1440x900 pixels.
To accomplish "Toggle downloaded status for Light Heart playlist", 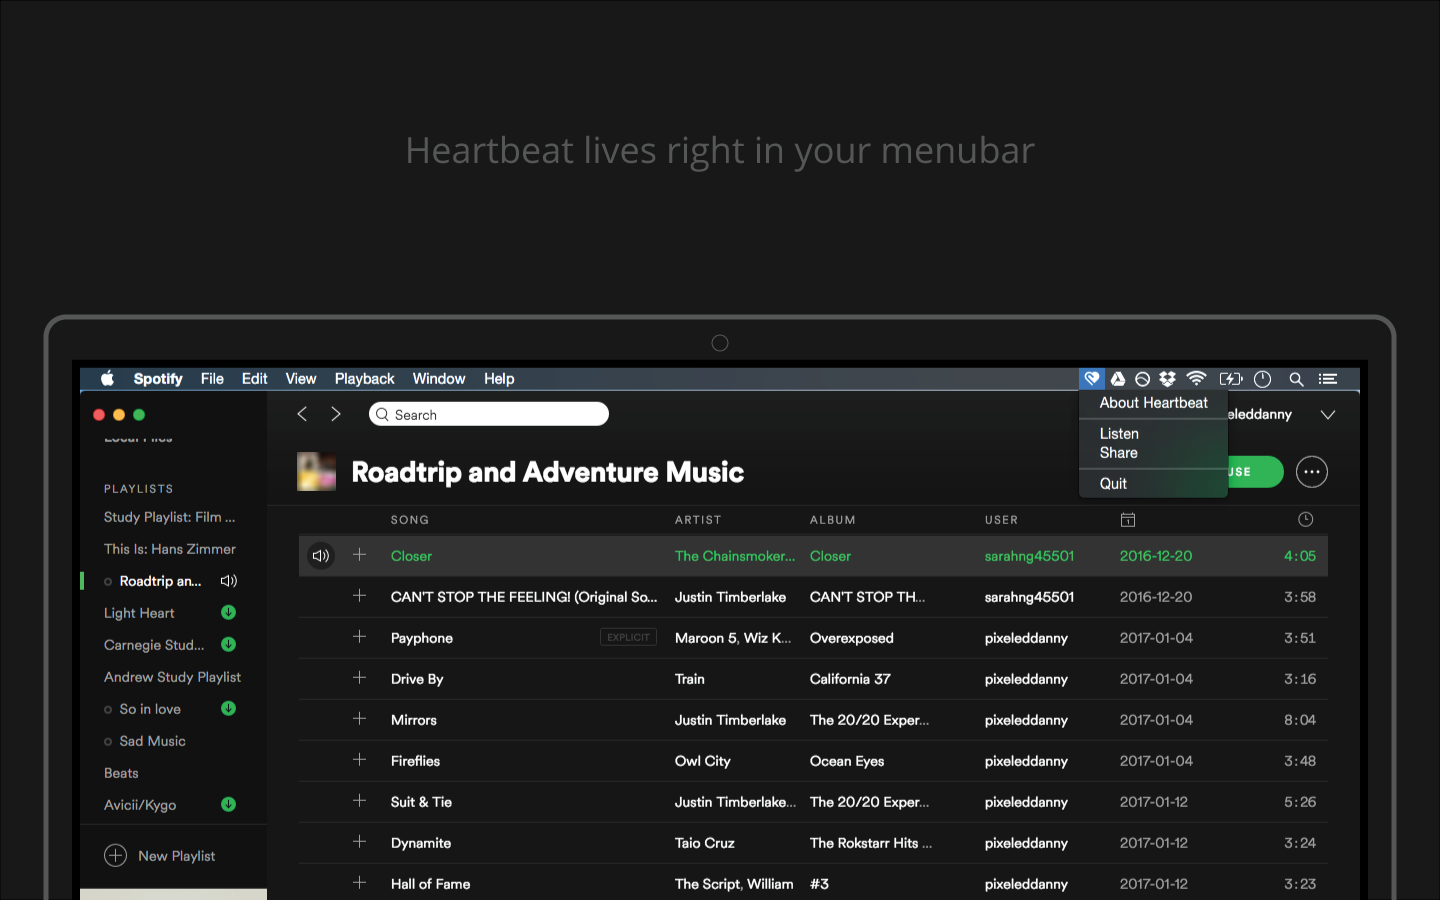I will pos(228,612).
